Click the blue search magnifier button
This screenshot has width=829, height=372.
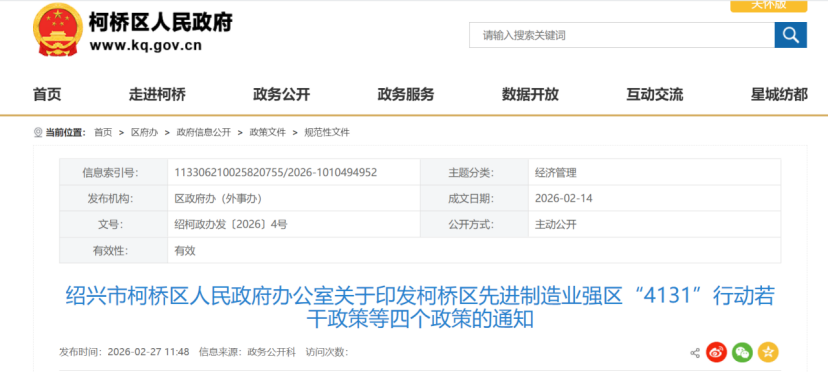point(790,35)
